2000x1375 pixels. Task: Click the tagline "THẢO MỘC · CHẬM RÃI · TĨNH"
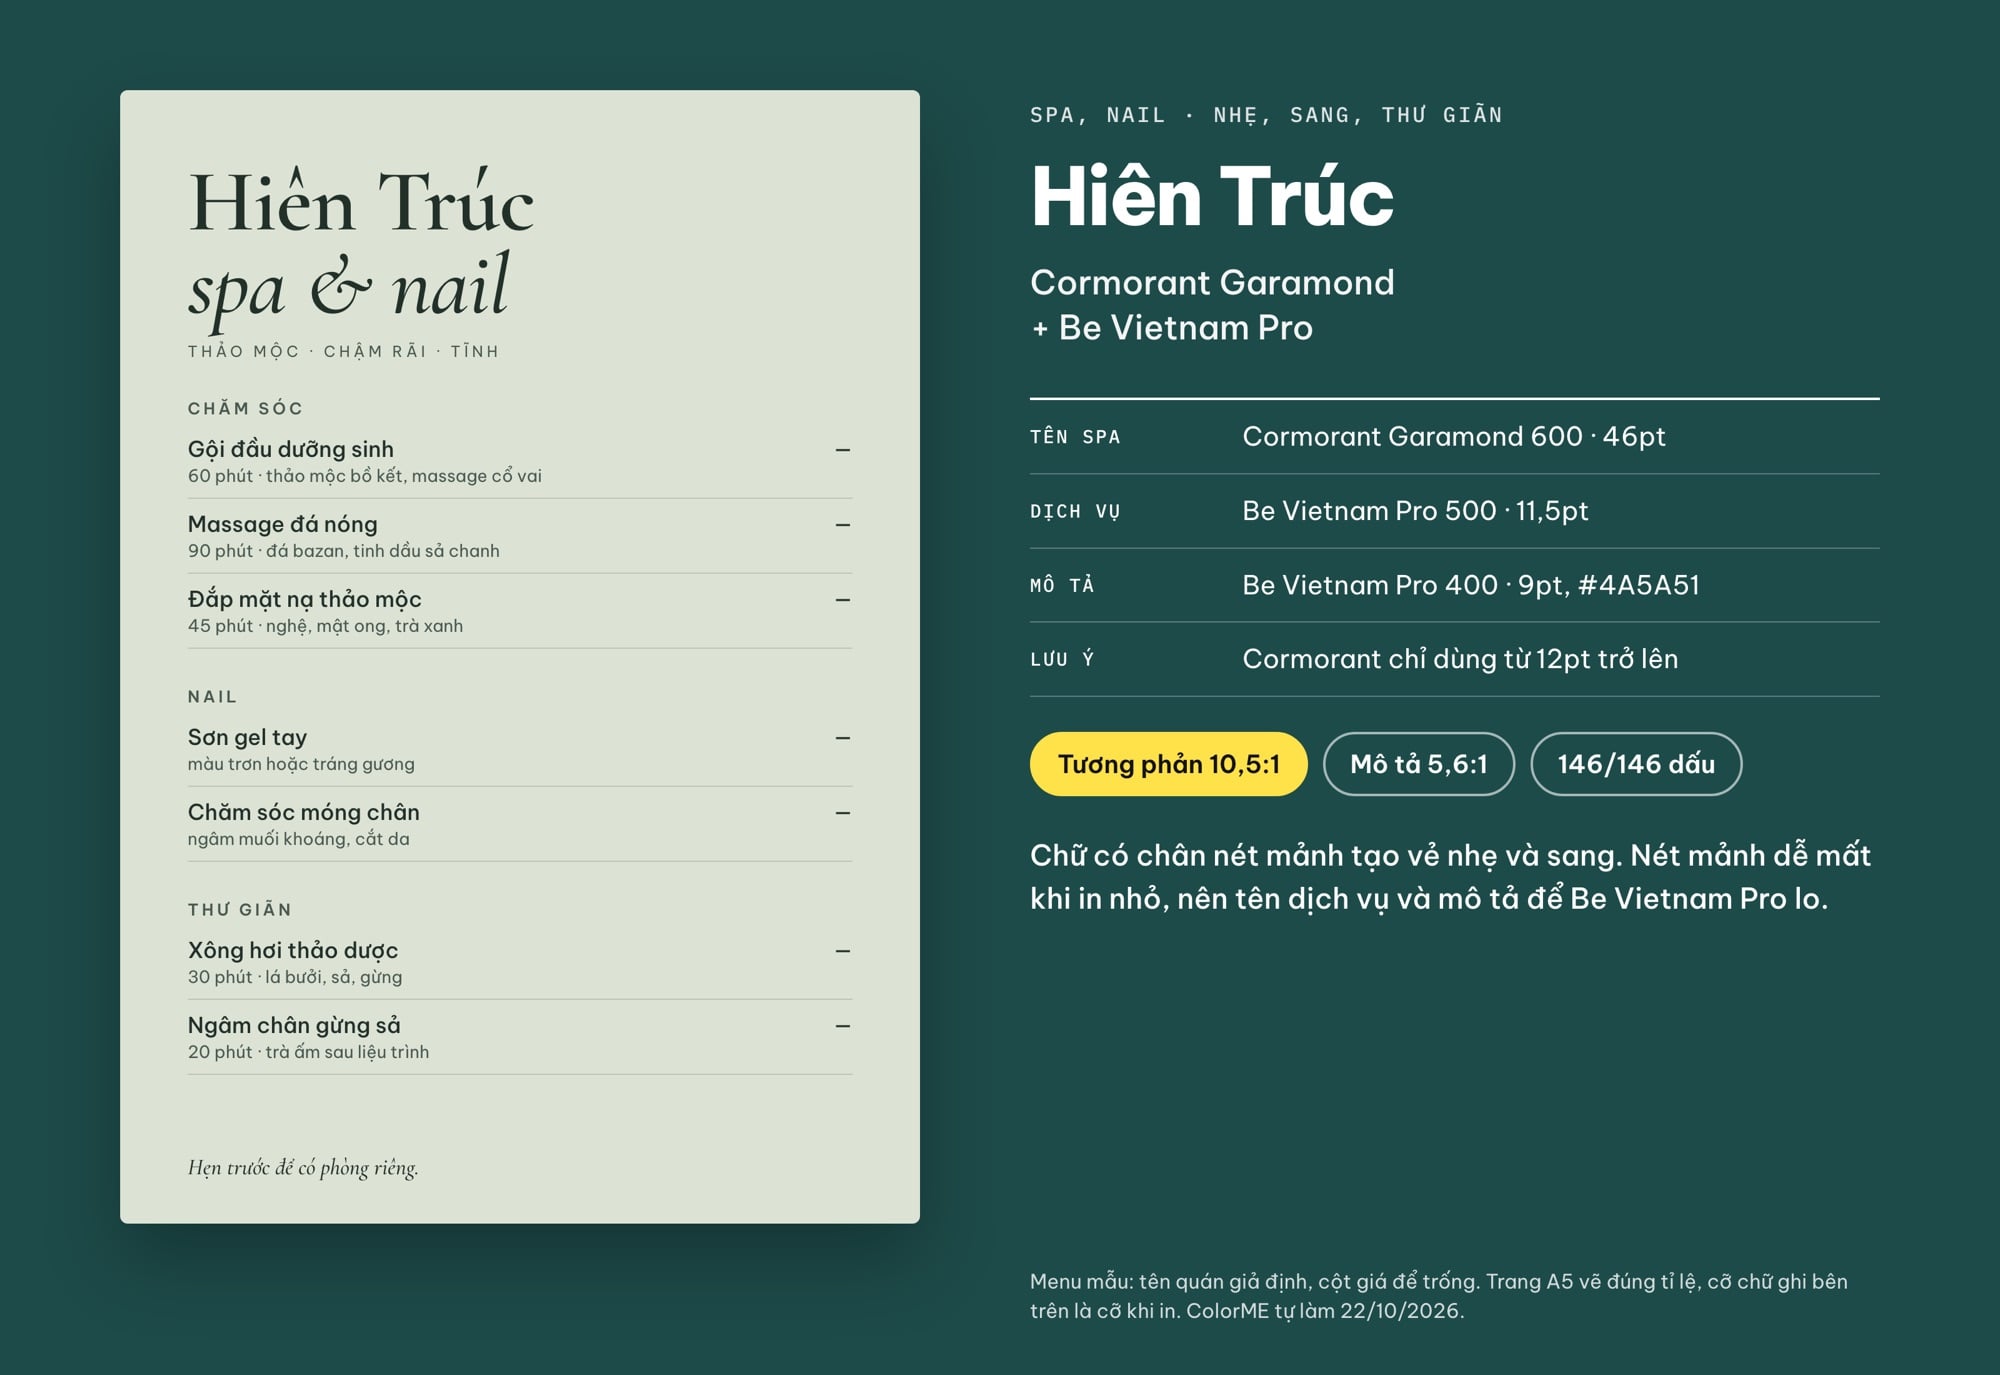[x=343, y=351]
